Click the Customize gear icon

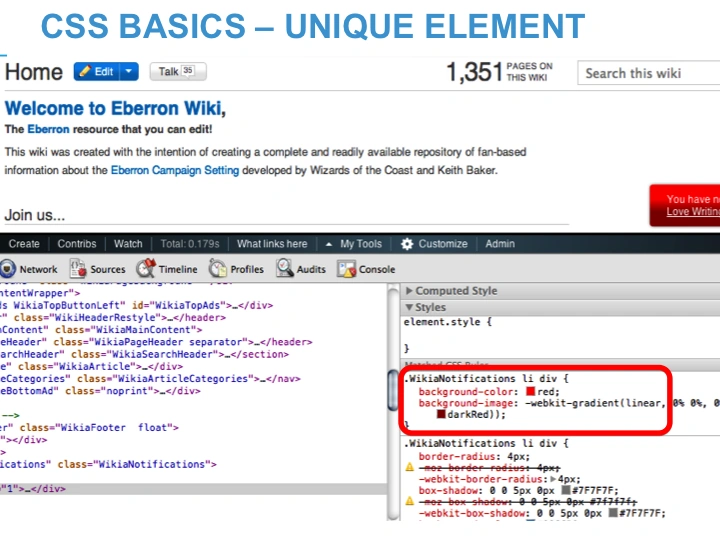[407, 244]
